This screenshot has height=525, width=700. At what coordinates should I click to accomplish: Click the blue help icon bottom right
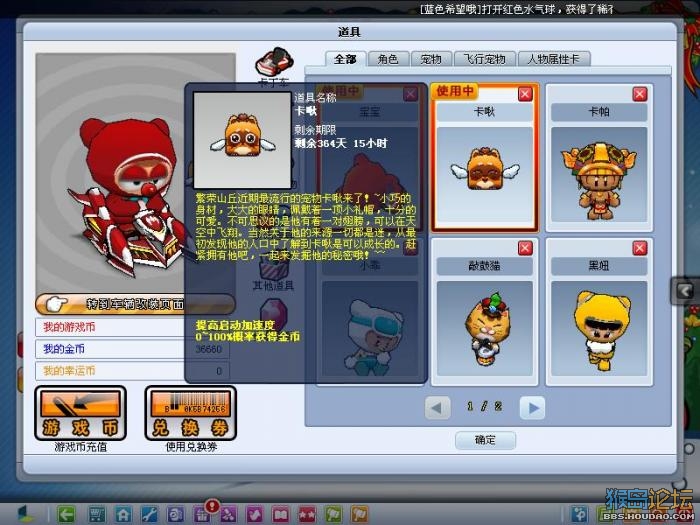[x=580, y=514]
